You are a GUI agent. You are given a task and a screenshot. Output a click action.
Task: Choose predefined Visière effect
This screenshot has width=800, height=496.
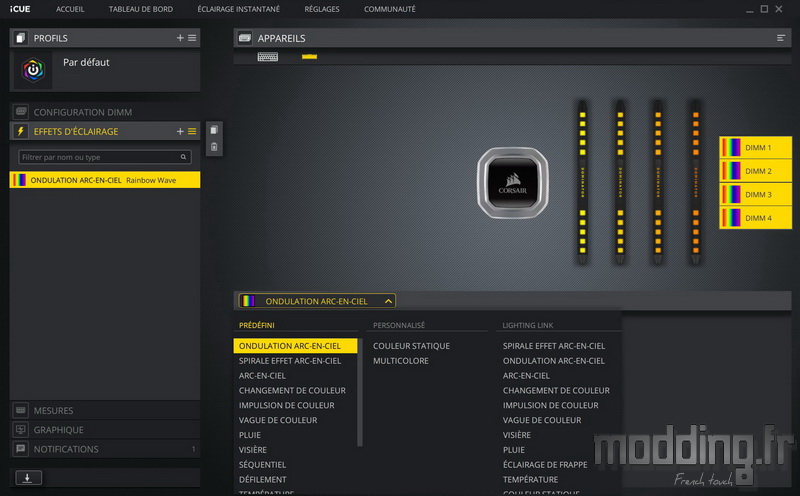(x=253, y=450)
